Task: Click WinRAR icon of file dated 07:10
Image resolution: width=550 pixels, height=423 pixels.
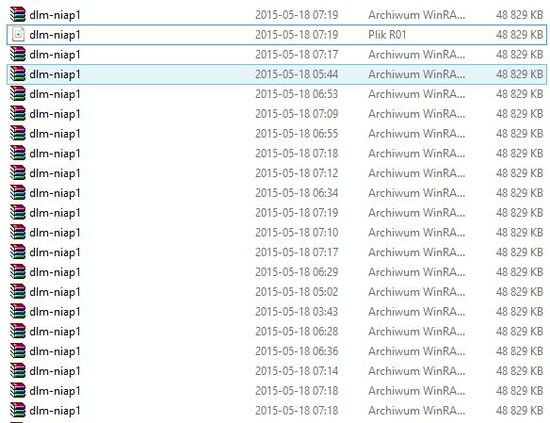Action: [18, 232]
